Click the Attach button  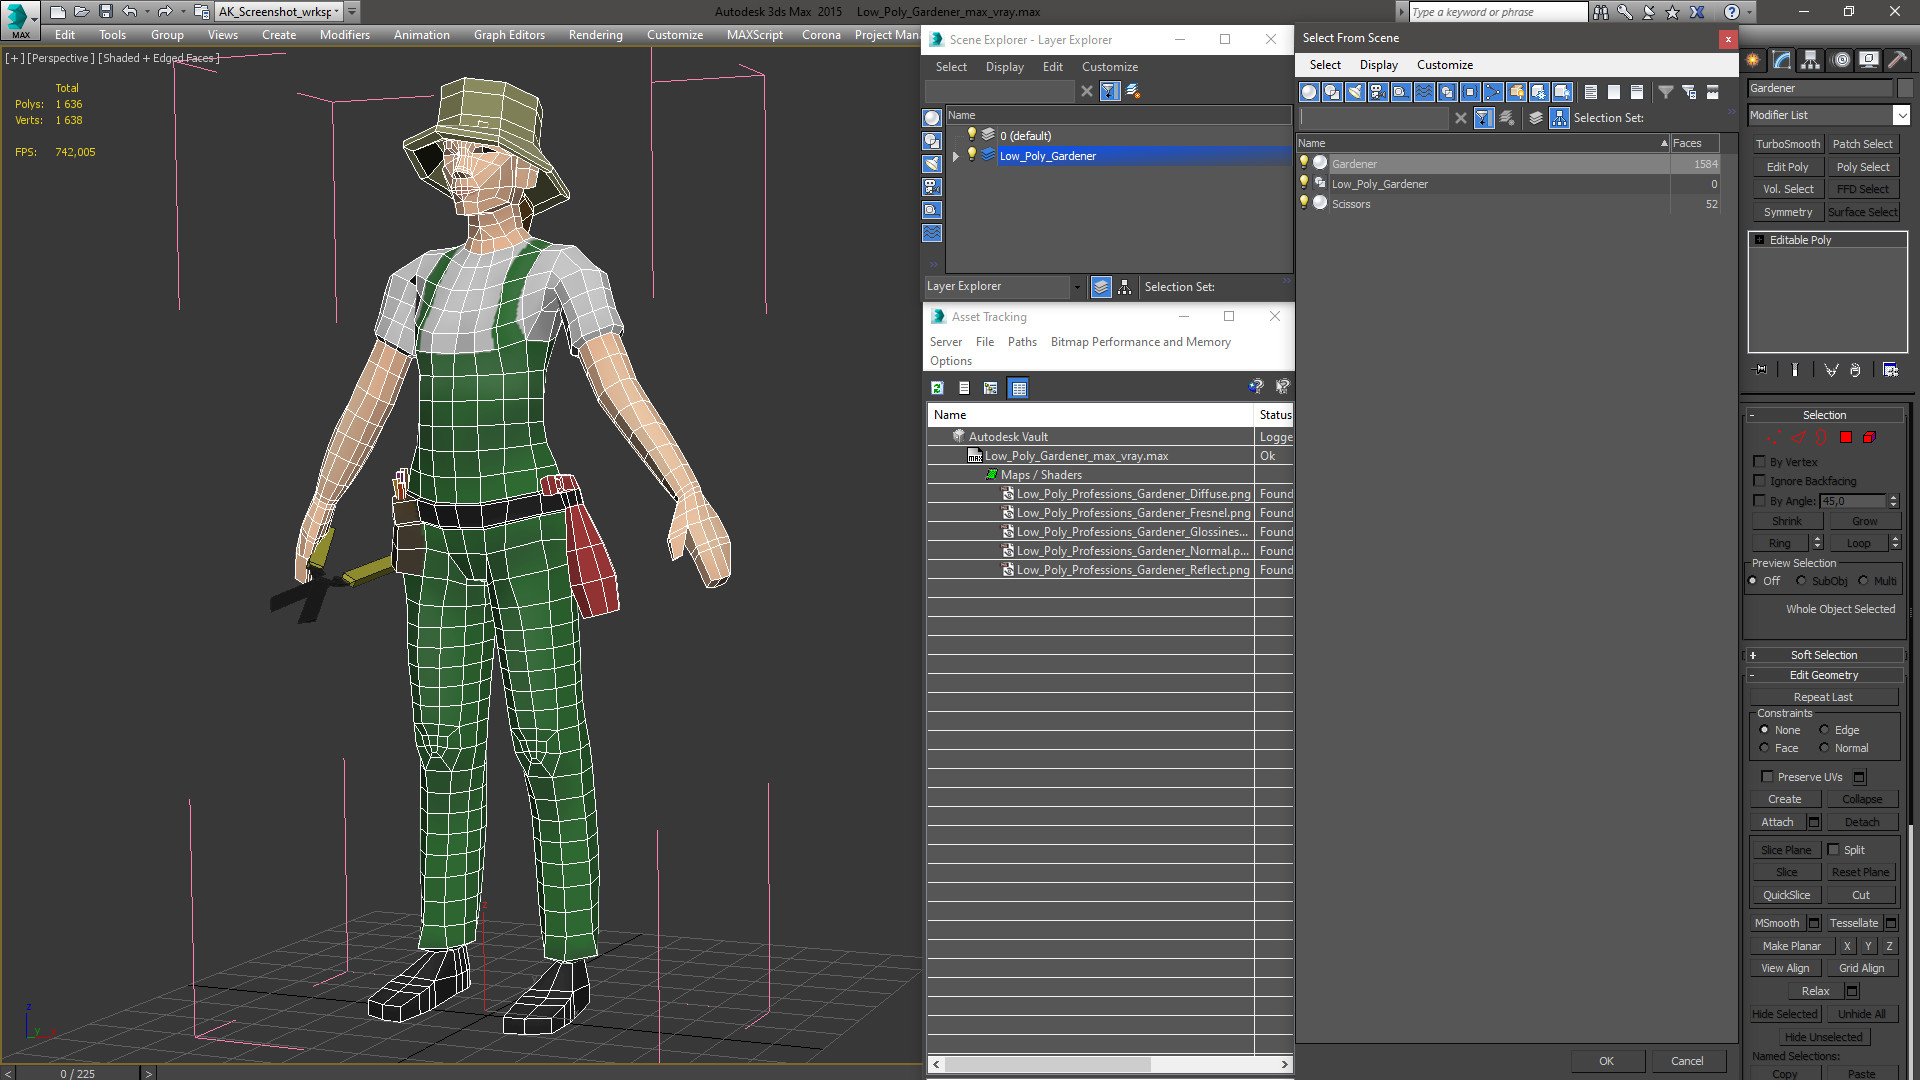(1777, 822)
